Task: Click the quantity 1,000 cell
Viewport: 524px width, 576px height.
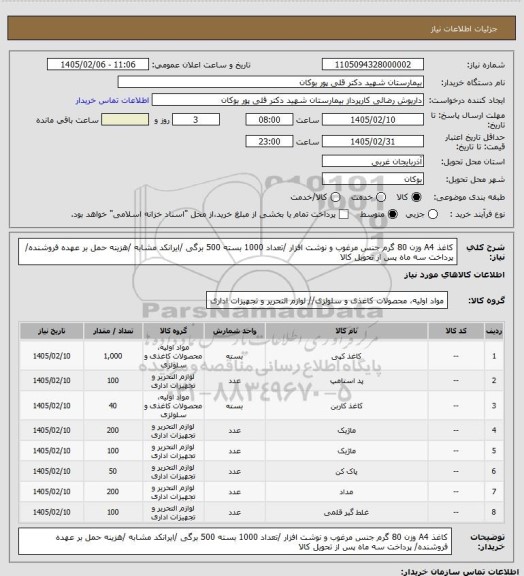Action: point(113,356)
